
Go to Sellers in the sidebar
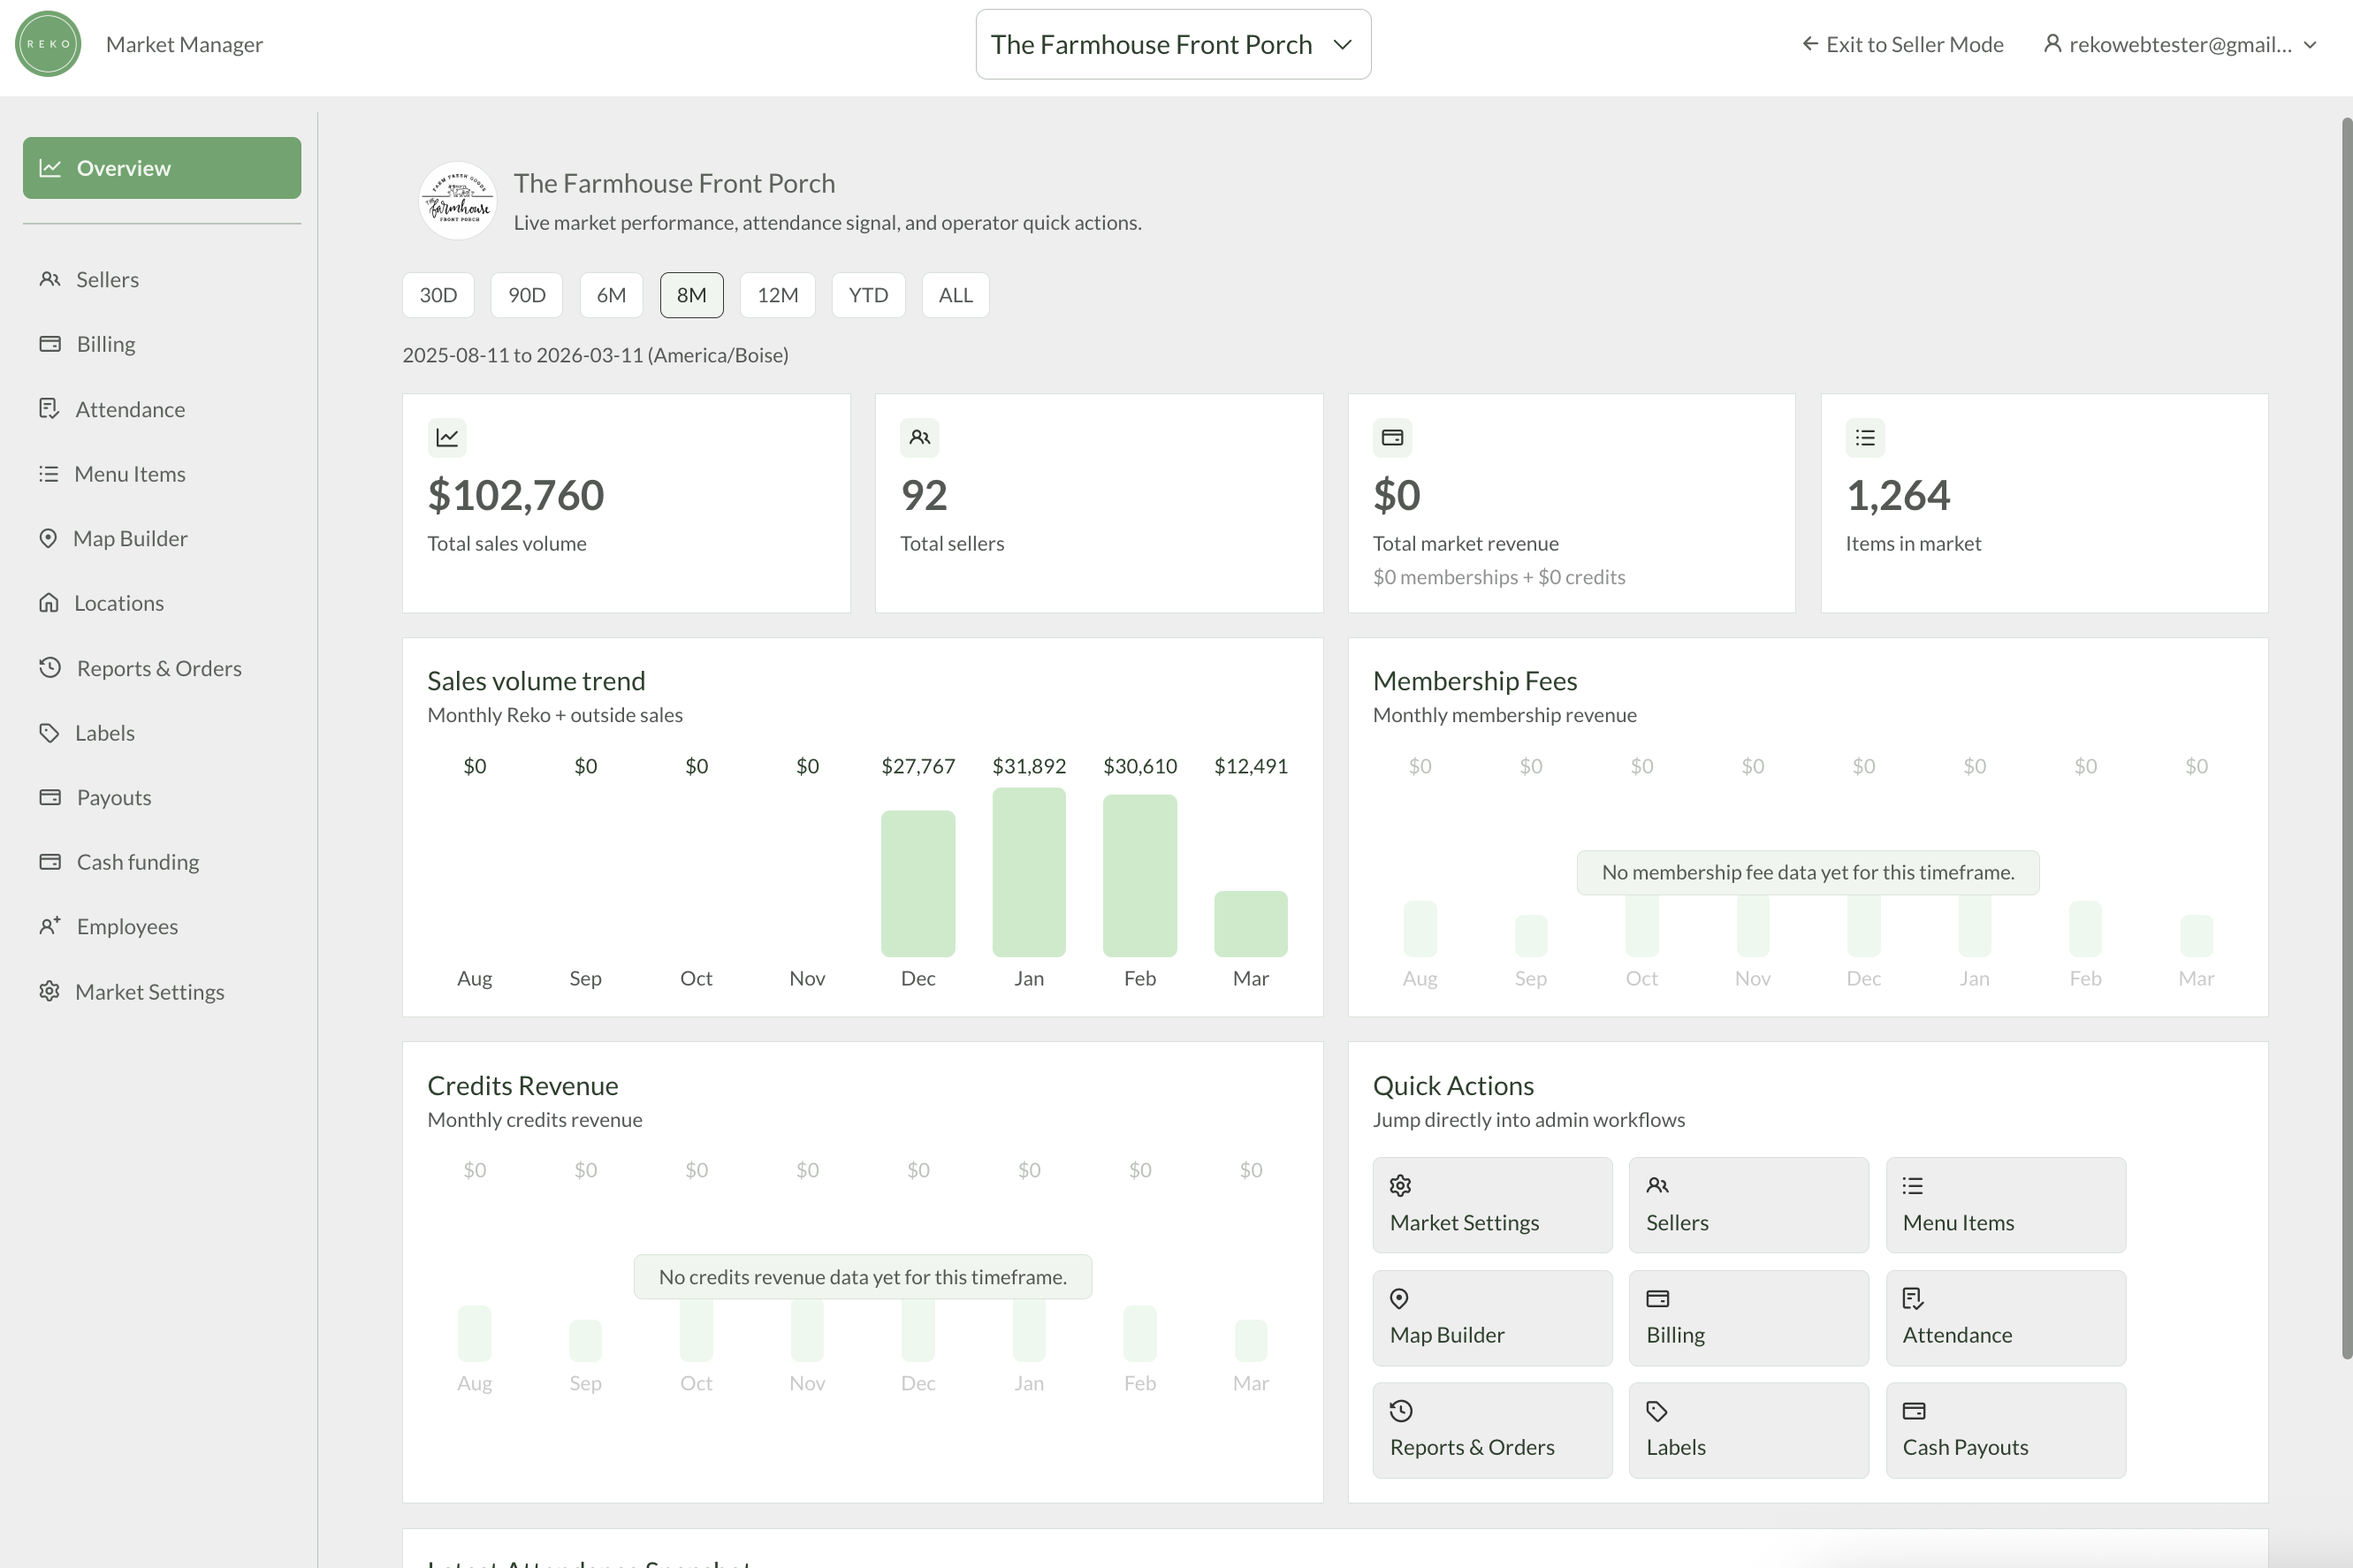coord(162,279)
